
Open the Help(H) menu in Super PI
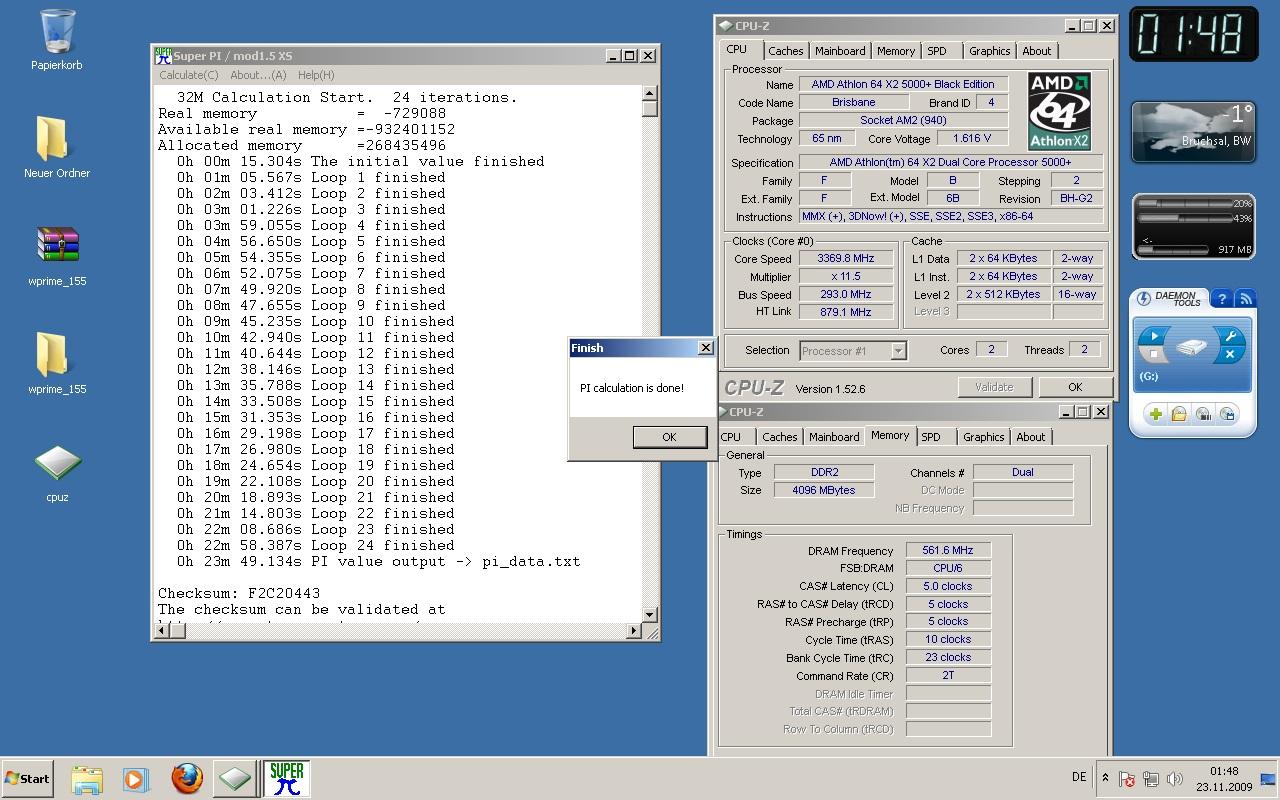pyautogui.click(x=316, y=75)
